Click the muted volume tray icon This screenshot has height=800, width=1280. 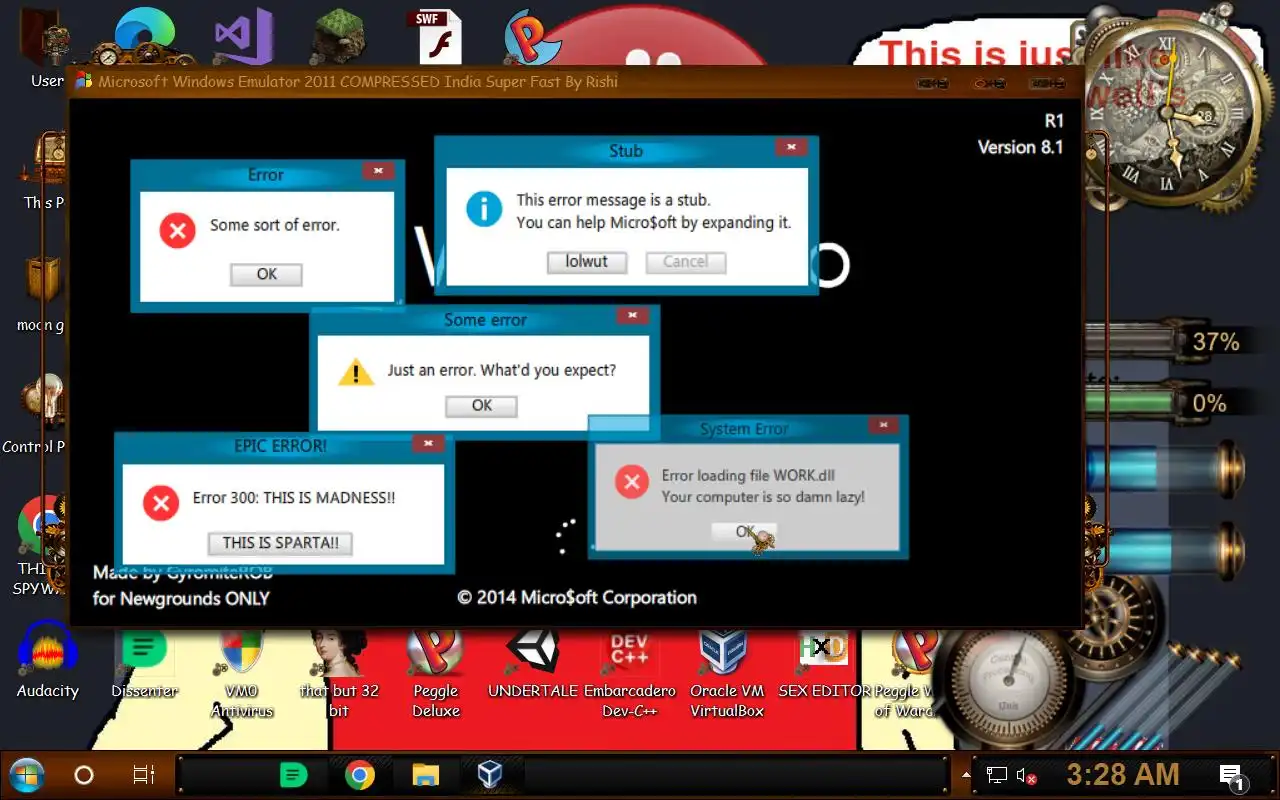[1026, 776]
